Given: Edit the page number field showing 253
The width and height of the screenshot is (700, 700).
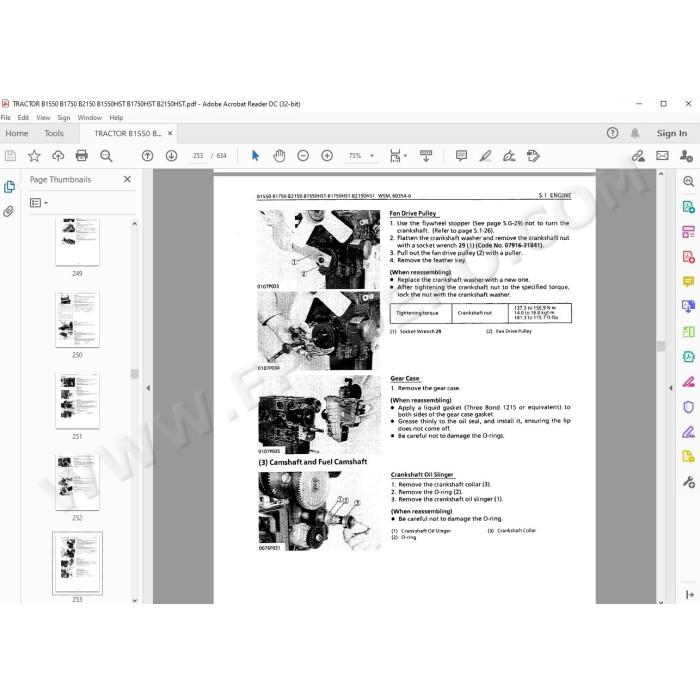Looking at the screenshot, I should click(x=198, y=156).
